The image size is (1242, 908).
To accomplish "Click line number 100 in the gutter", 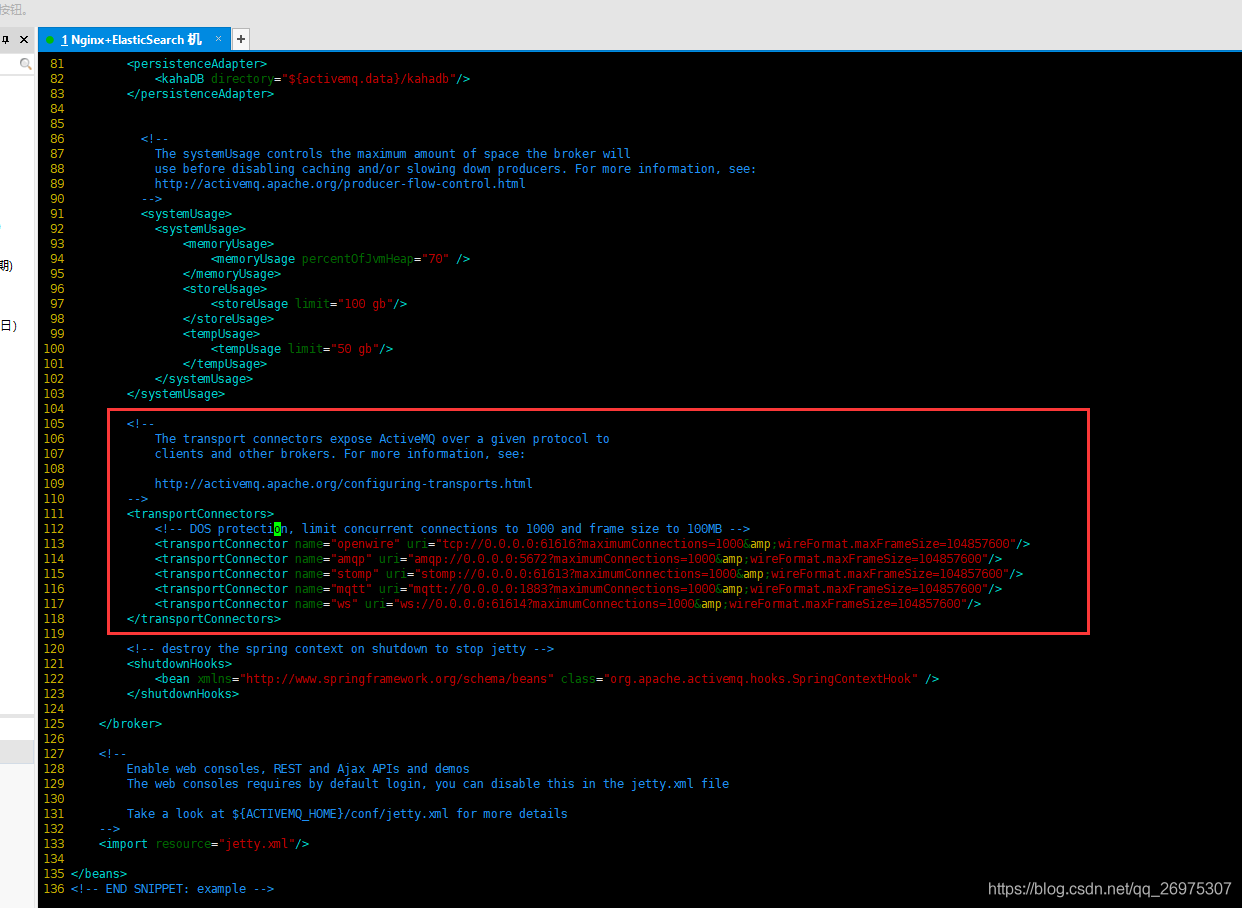I will point(53,349).
